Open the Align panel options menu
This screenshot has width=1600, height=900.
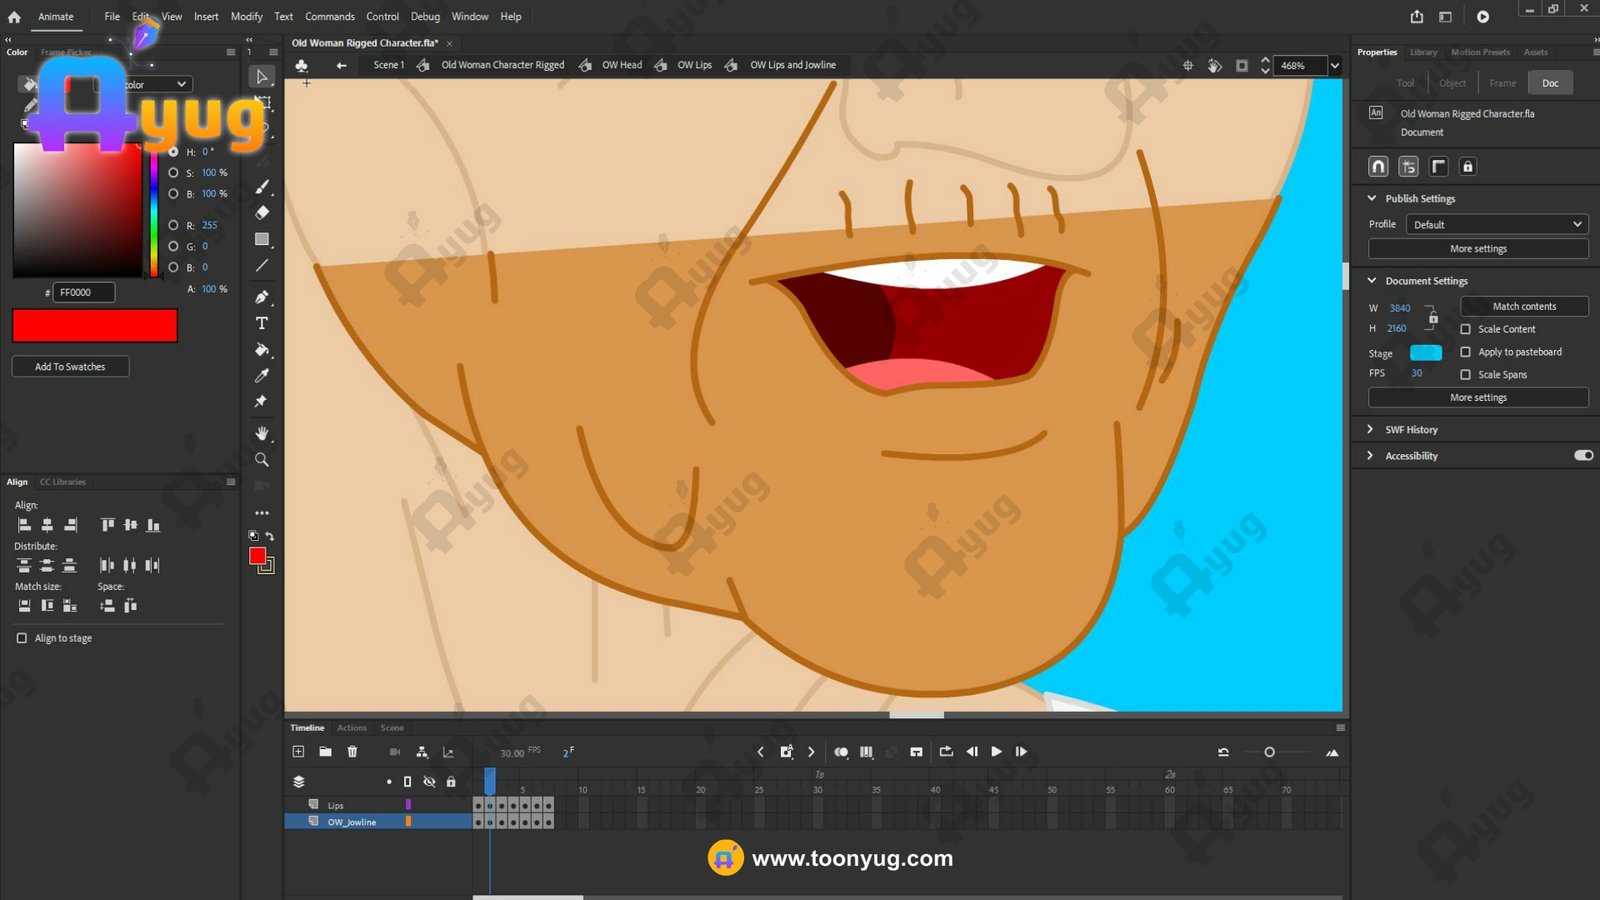230,482
